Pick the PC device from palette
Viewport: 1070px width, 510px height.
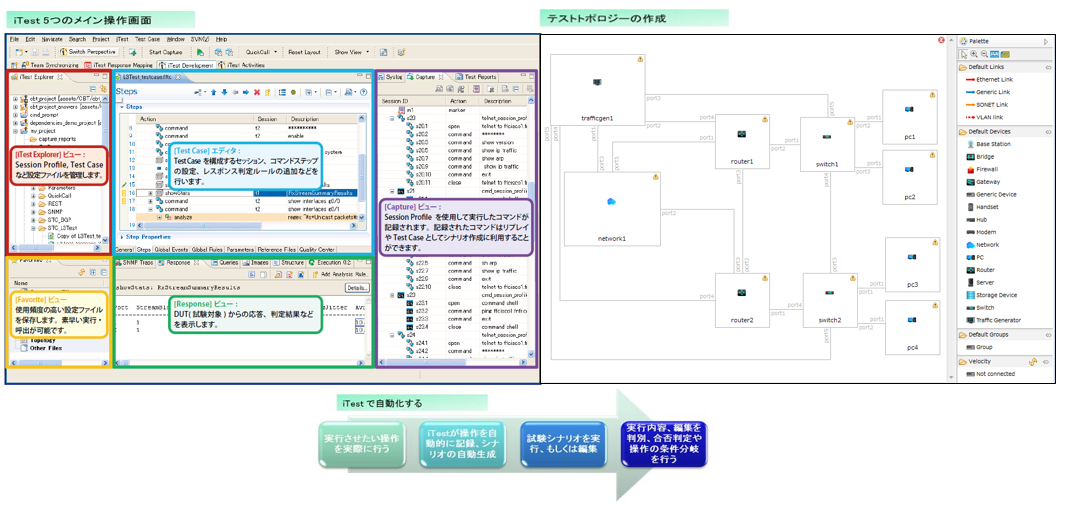(x=977, y=257)
